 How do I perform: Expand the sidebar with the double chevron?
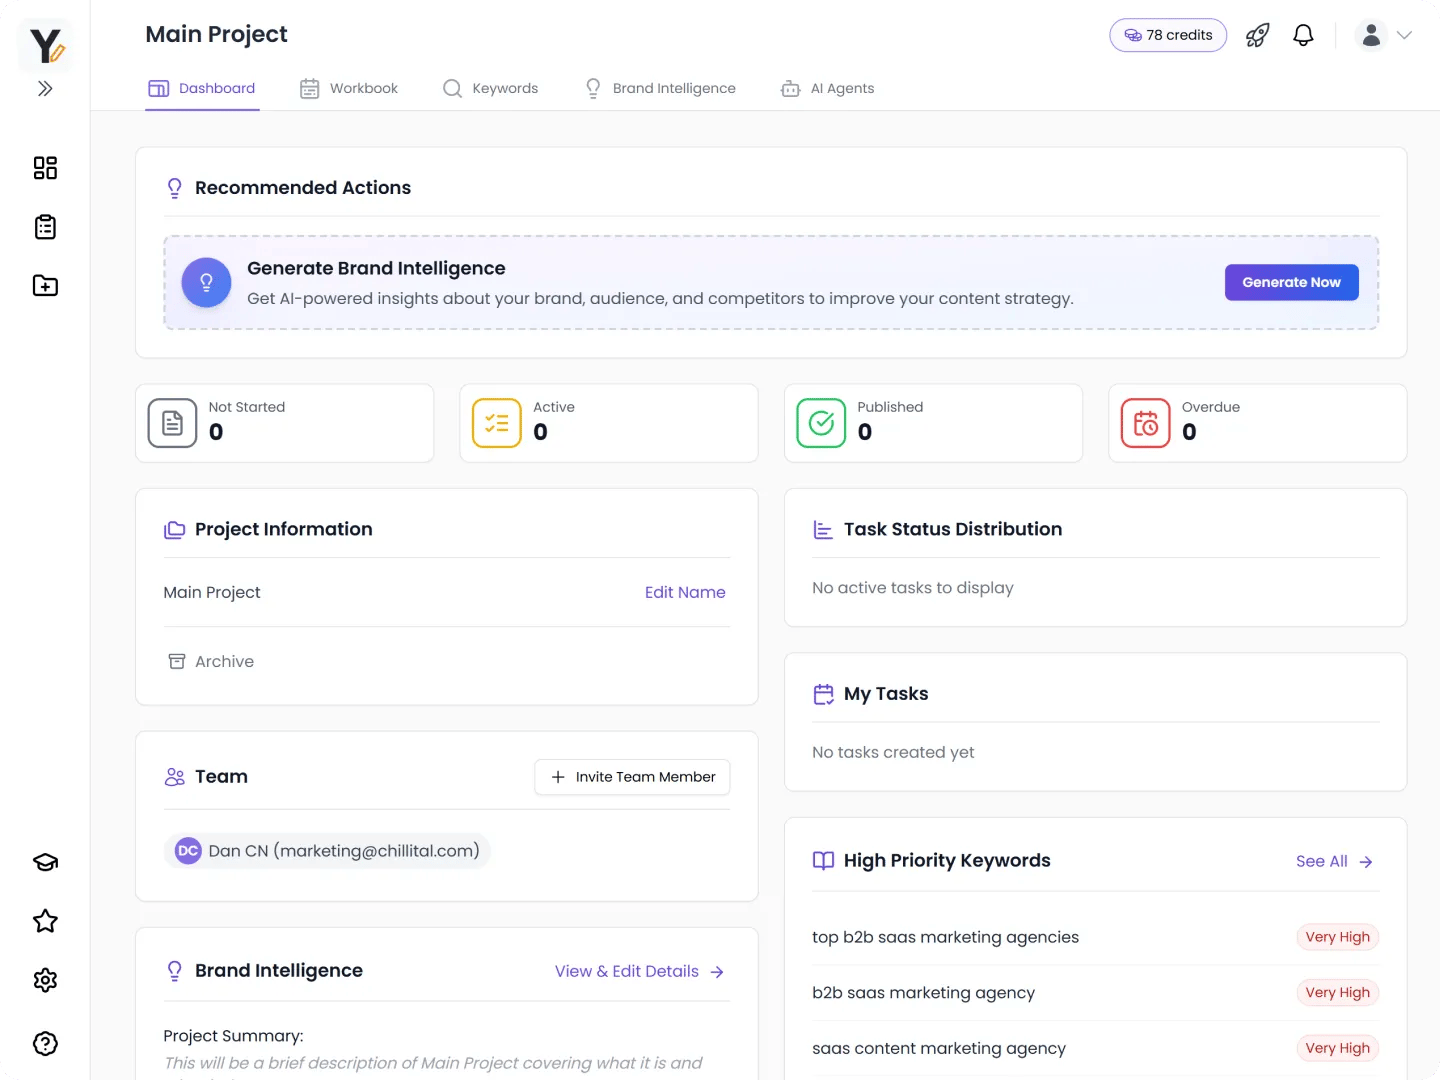click(x=45, y=88)
